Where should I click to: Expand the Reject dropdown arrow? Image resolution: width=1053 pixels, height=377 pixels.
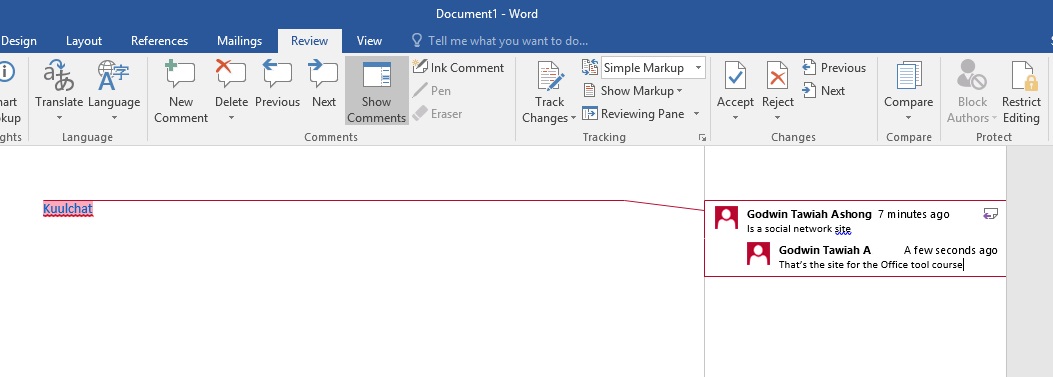tap(778, 118)
